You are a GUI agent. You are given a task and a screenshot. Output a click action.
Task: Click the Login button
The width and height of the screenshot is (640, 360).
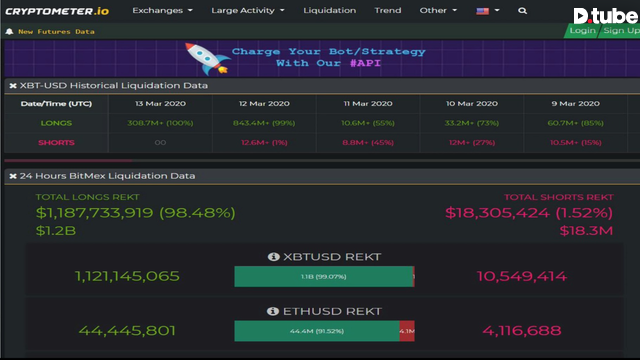582,31
